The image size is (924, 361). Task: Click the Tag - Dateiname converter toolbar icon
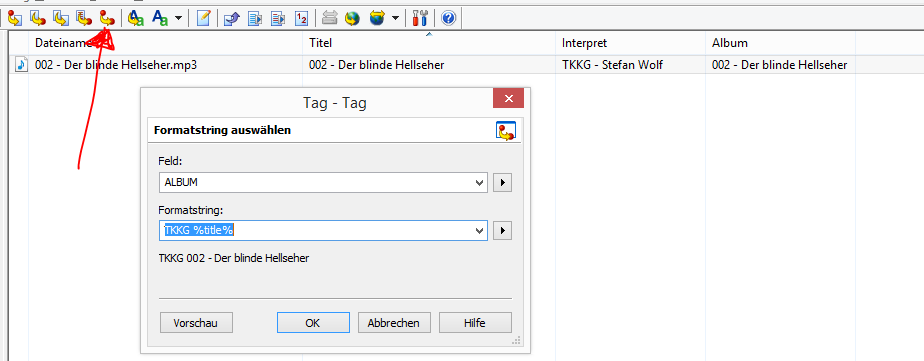point(15,18)
